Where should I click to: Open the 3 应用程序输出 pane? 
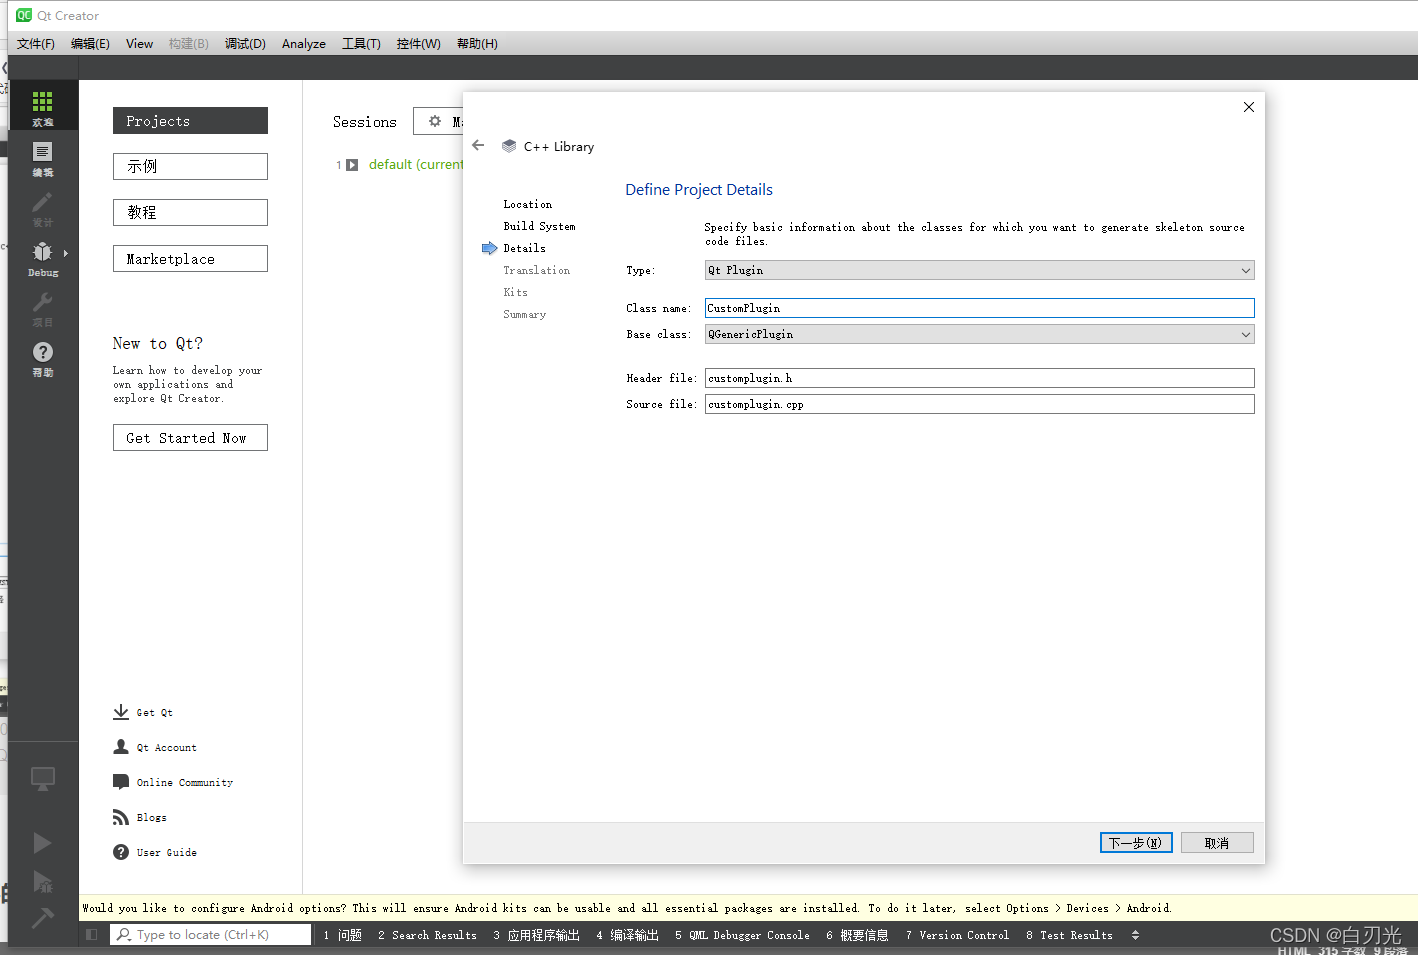point(536,935)
